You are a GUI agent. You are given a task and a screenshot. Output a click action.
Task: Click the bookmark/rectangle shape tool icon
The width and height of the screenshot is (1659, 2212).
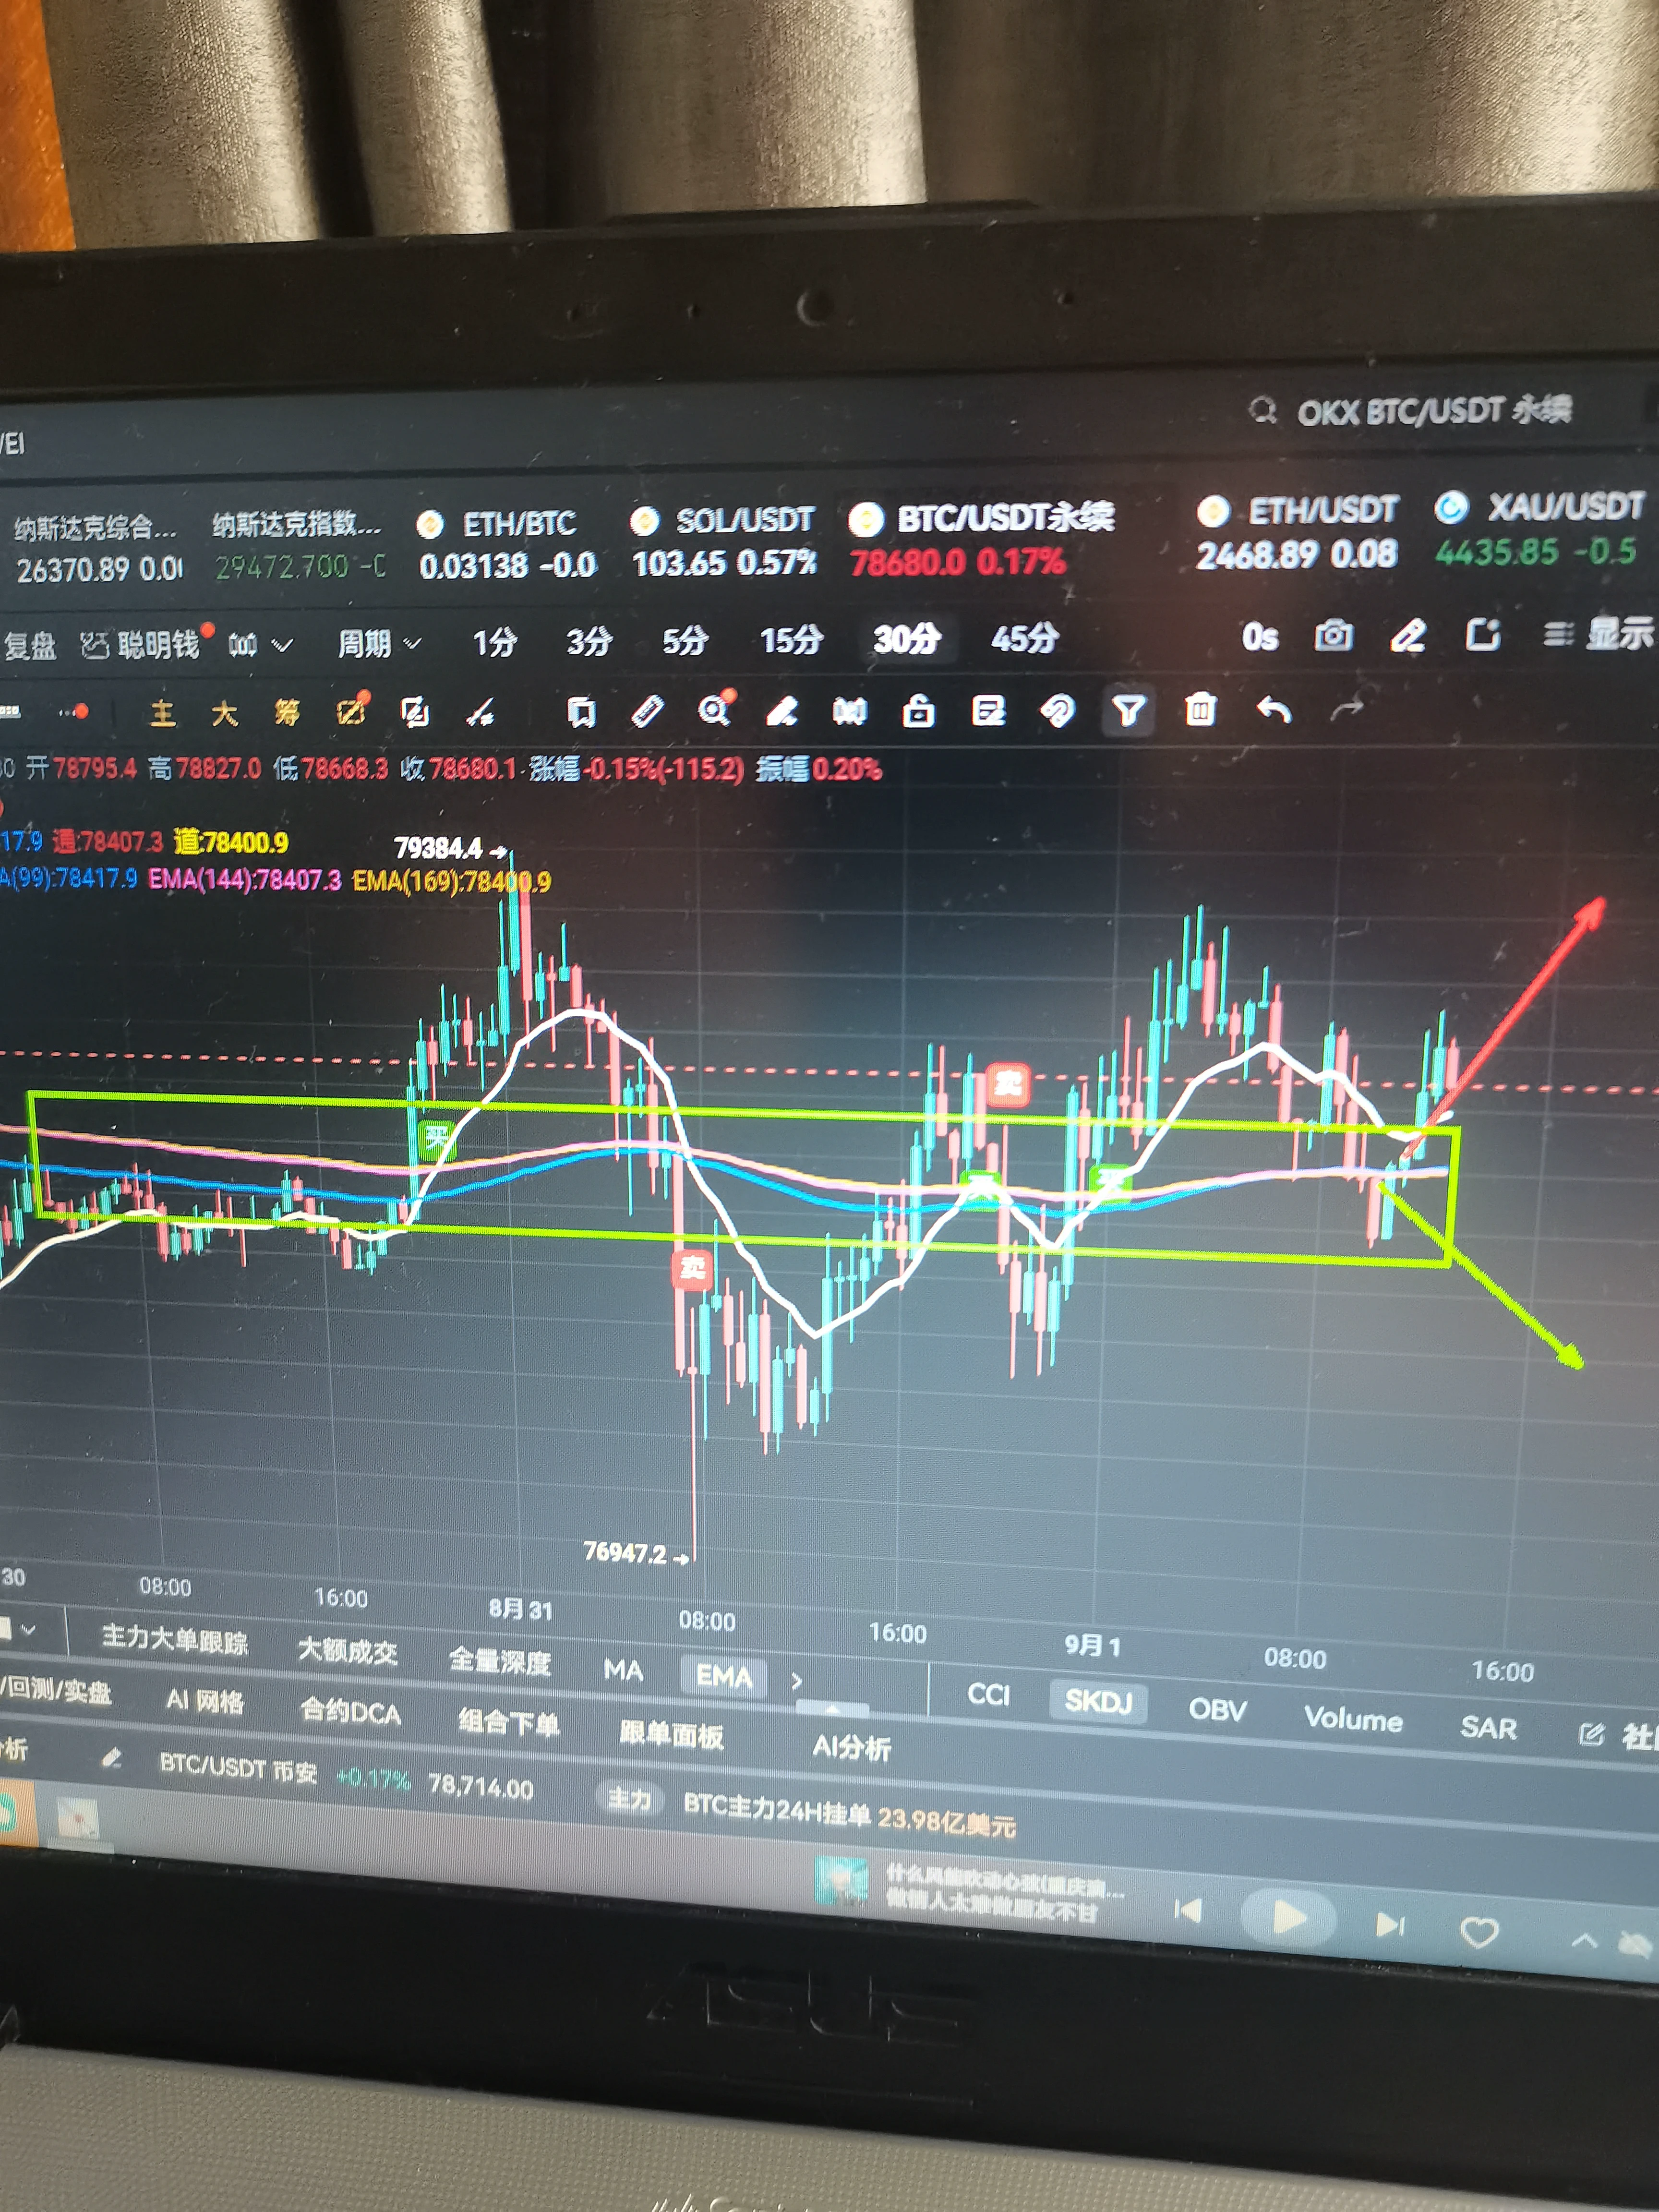tap(581, 712)
